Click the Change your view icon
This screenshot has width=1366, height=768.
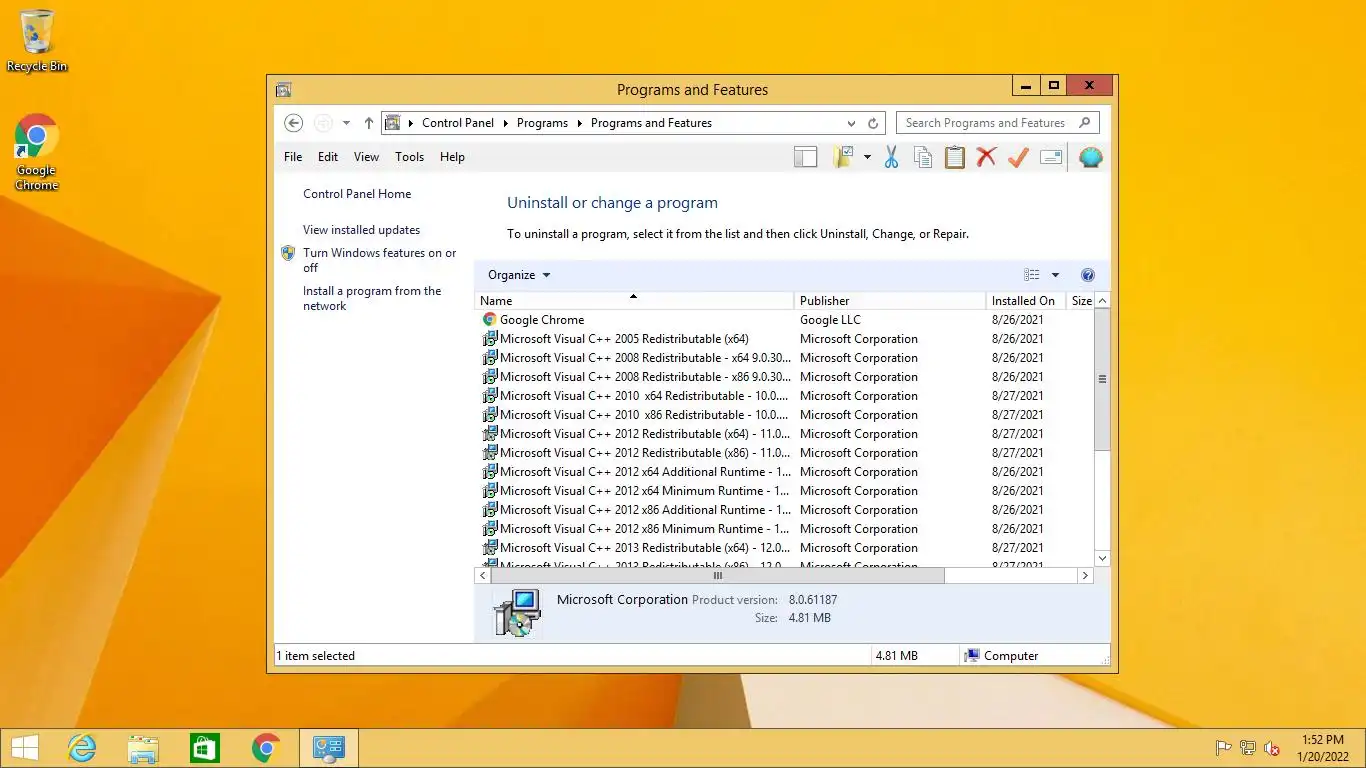pos(1032,275)
